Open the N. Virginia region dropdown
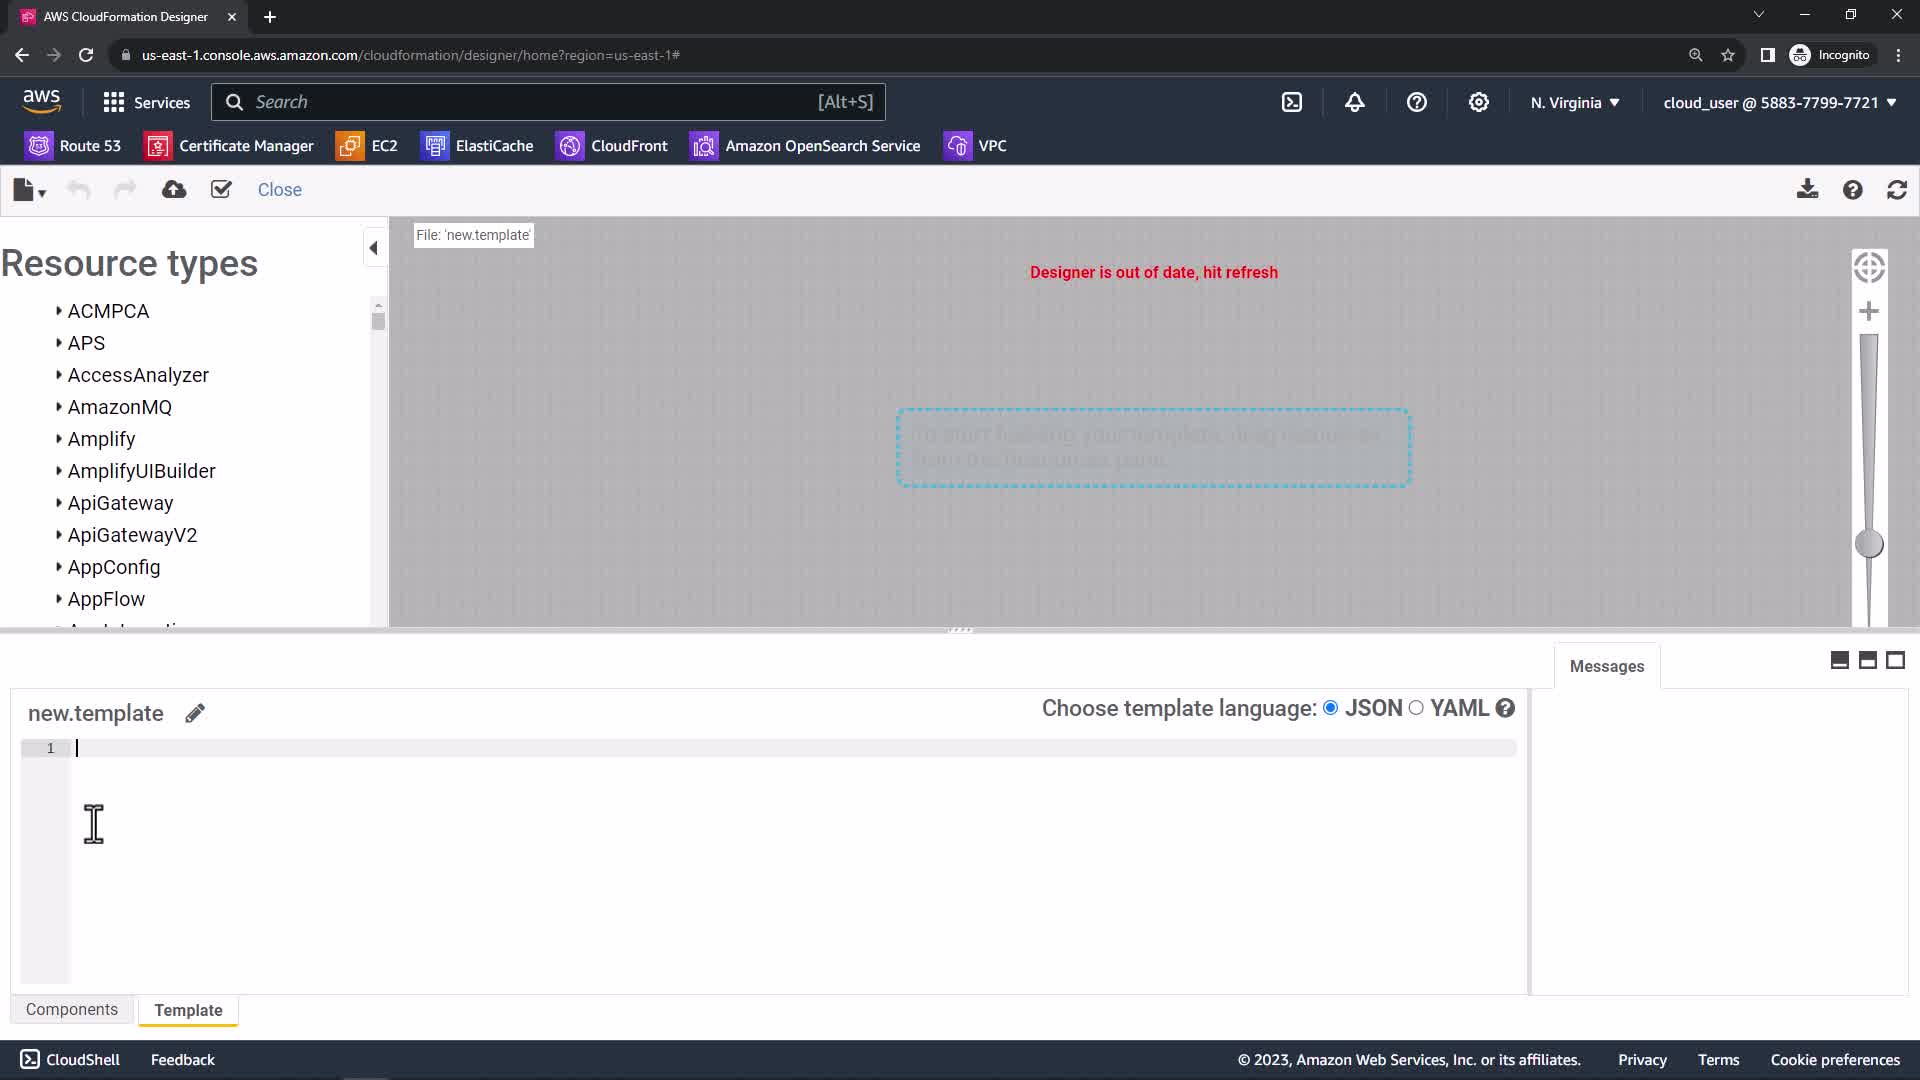Screen dimensions: 1920x1080 coord(1575,103)
